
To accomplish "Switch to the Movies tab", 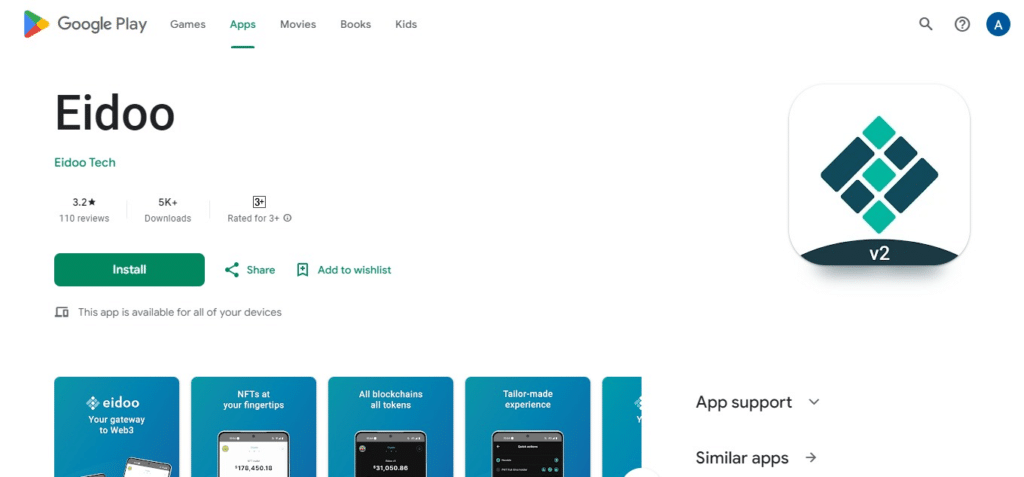I will tap(298, 24).
